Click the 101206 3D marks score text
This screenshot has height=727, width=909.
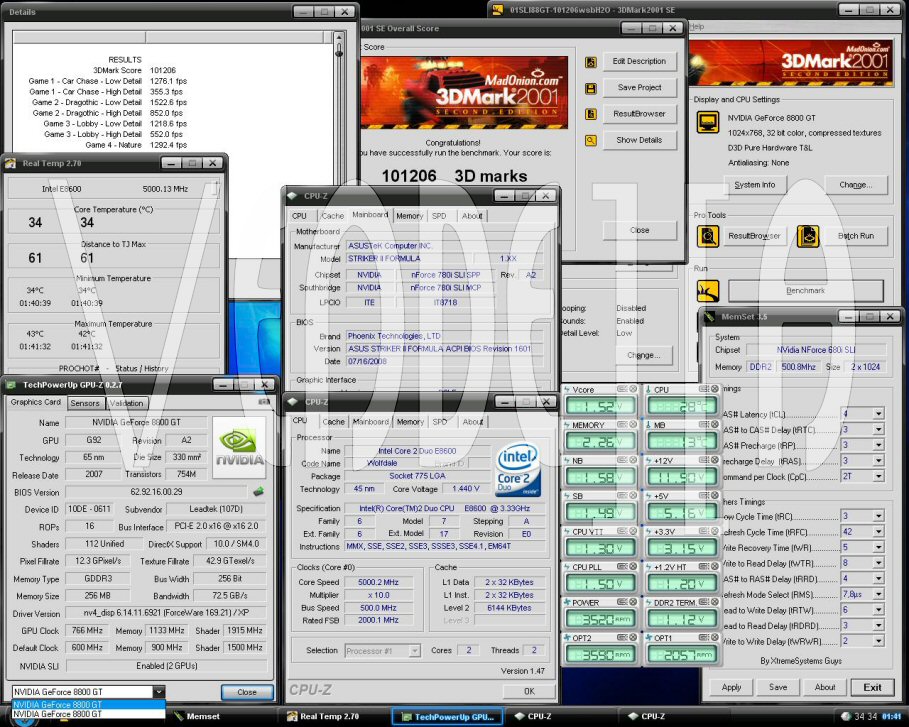pos(454,175)
